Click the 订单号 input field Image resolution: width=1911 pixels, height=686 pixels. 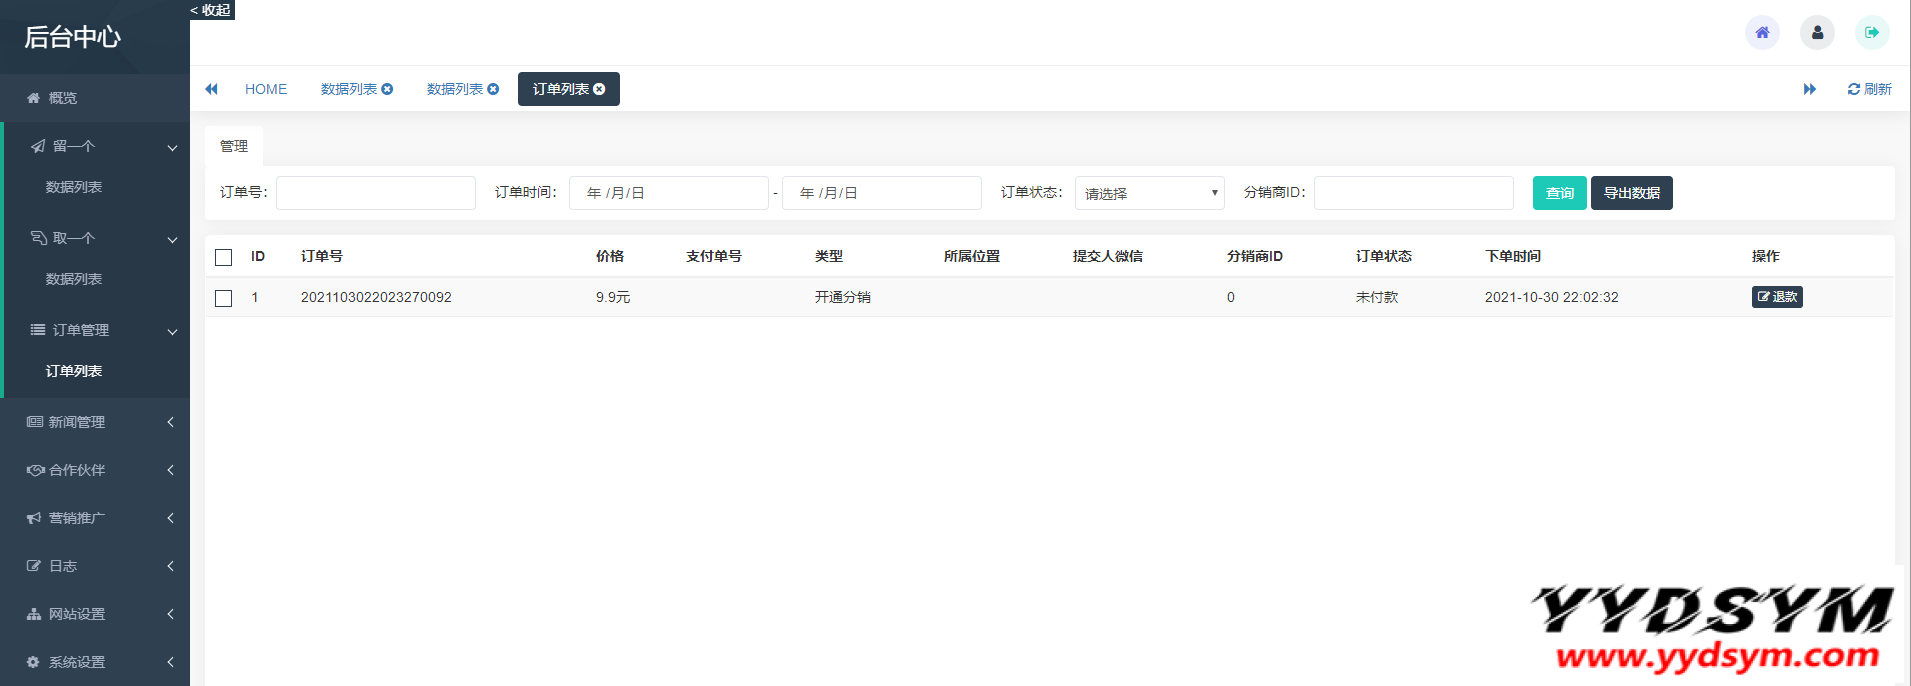coord(375,193)
